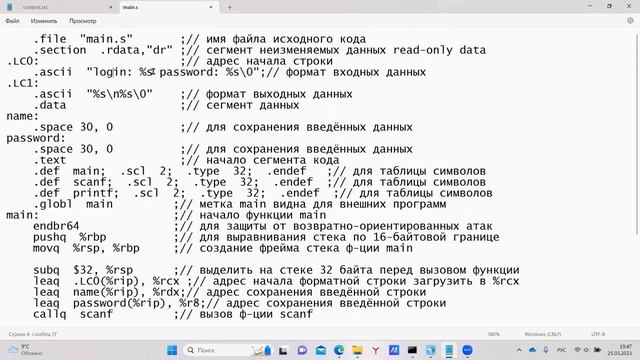The image size is (640, 360).
Task: Click the 'password:' label line
Action: pyautogui.click(x=36, y=138)
